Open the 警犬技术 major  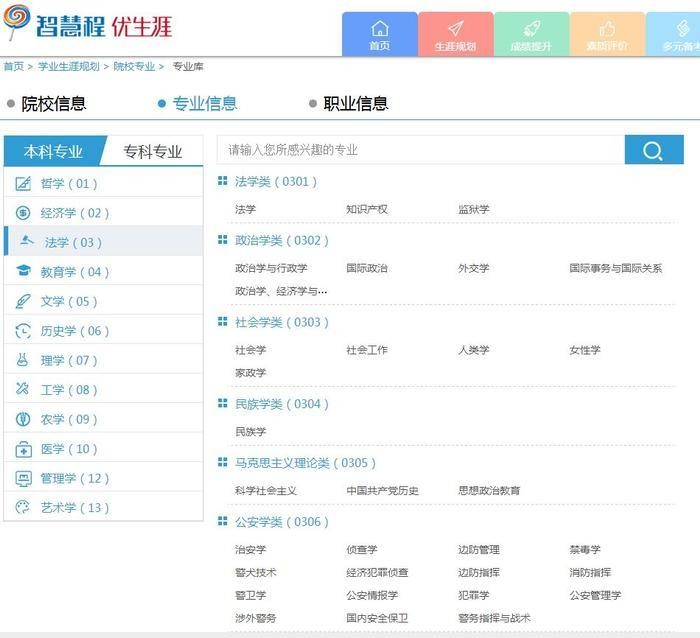(x=256, y=572)
